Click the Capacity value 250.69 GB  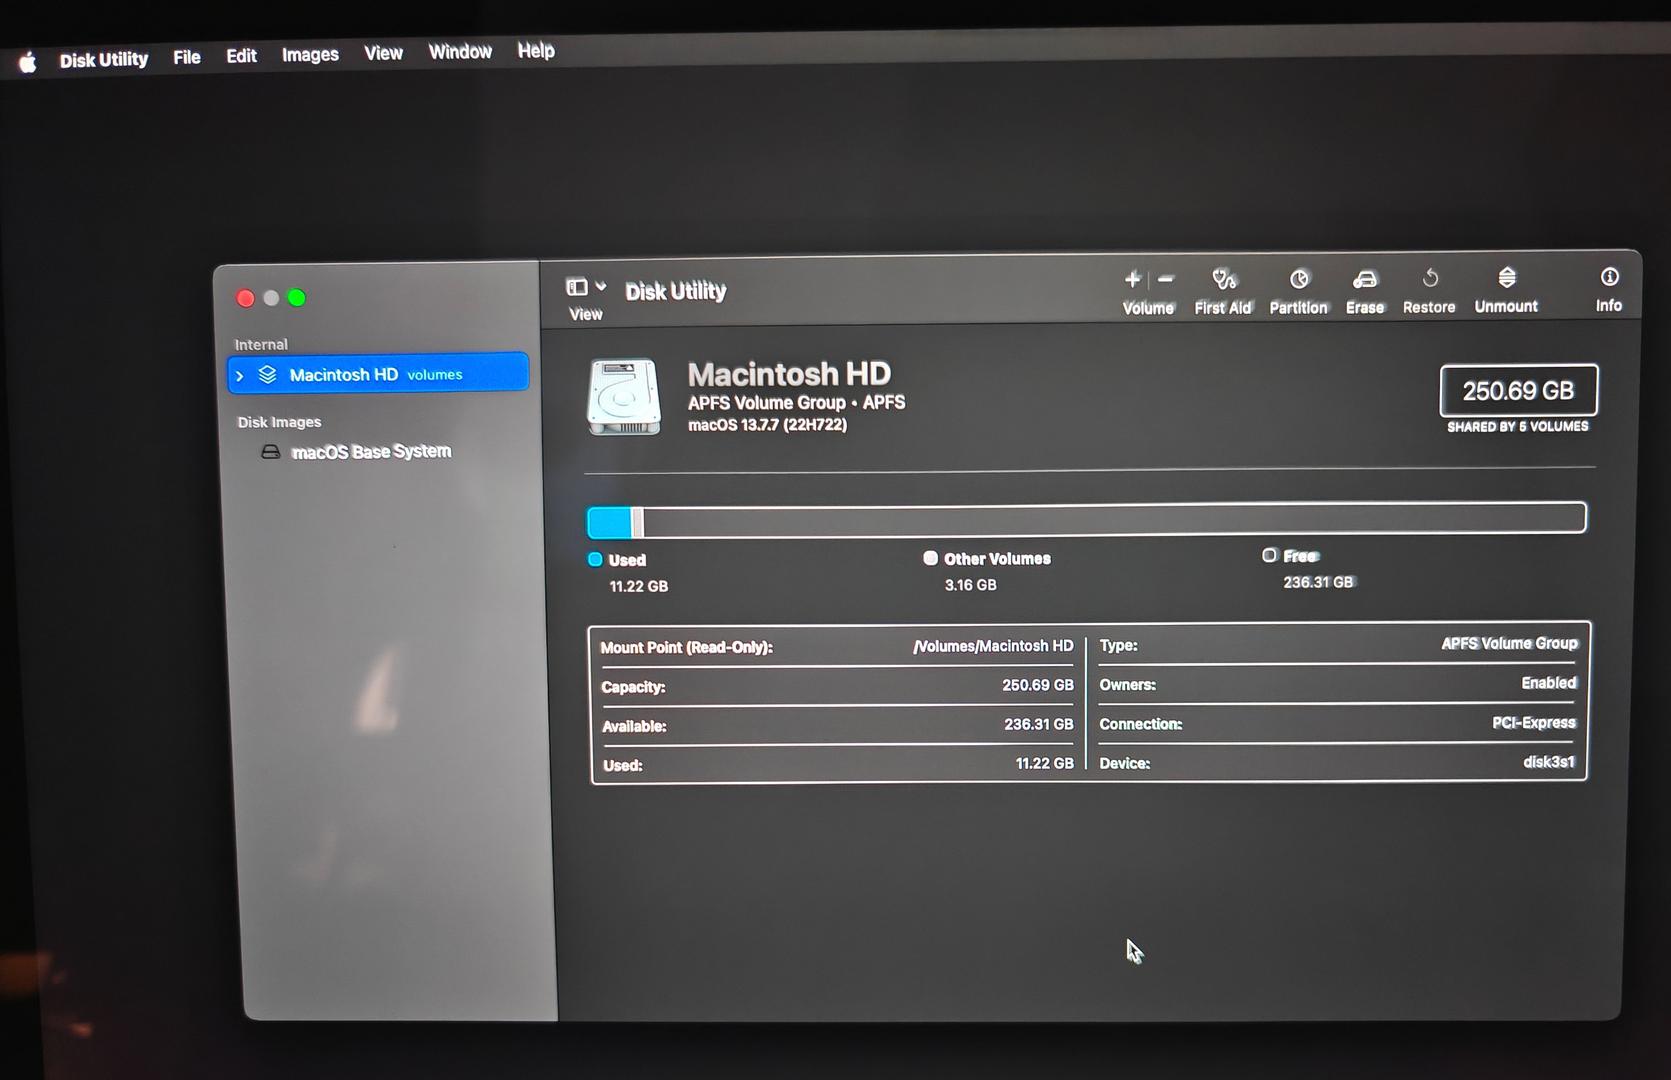pyautogui.click(x=1038, y=685)
